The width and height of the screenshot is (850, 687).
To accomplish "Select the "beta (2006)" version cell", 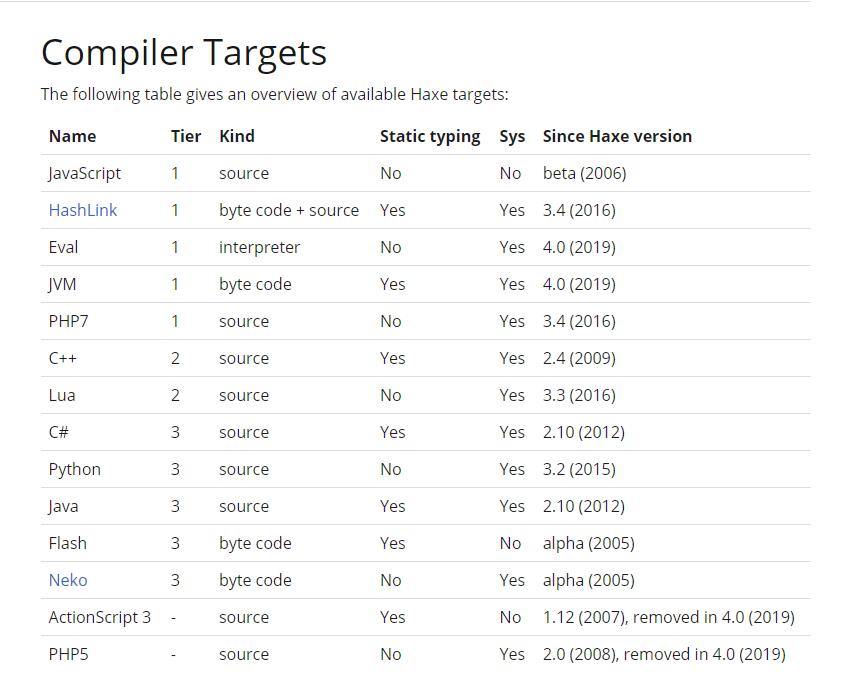I will point(584,173).
